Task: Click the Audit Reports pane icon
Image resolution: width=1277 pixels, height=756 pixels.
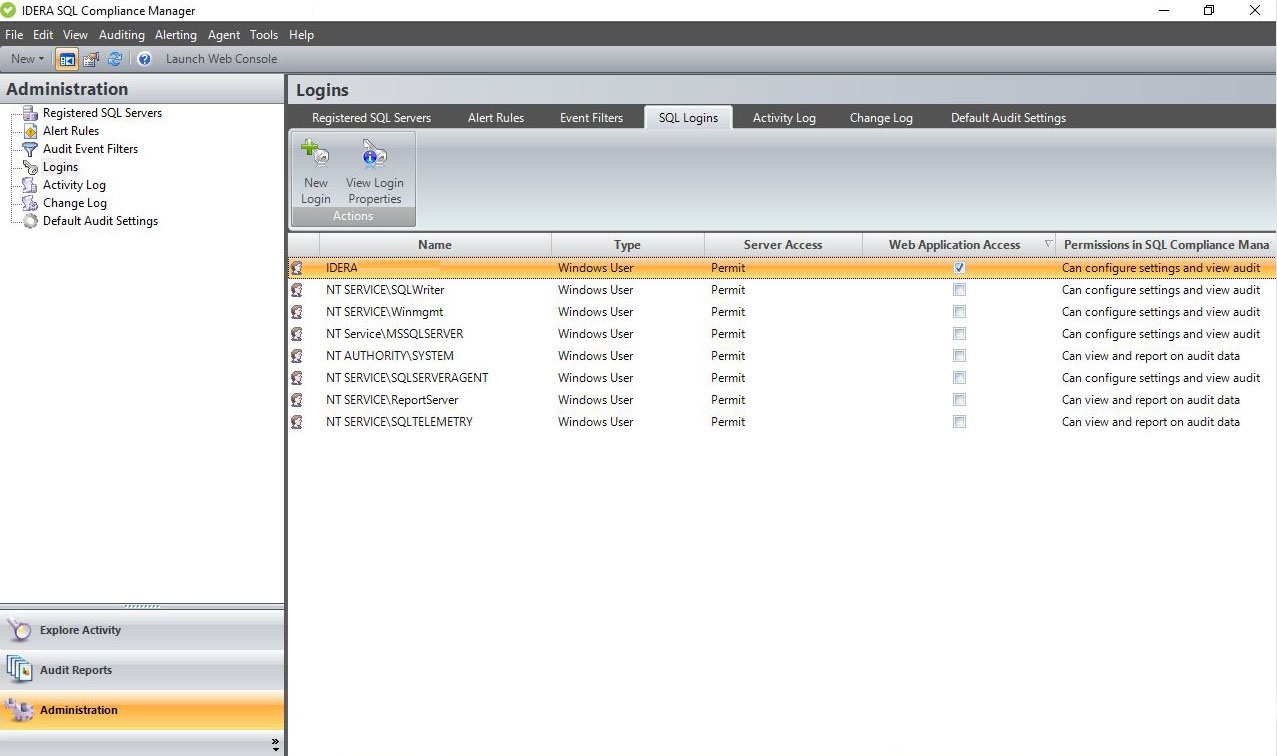Action: tap(19, 669)
